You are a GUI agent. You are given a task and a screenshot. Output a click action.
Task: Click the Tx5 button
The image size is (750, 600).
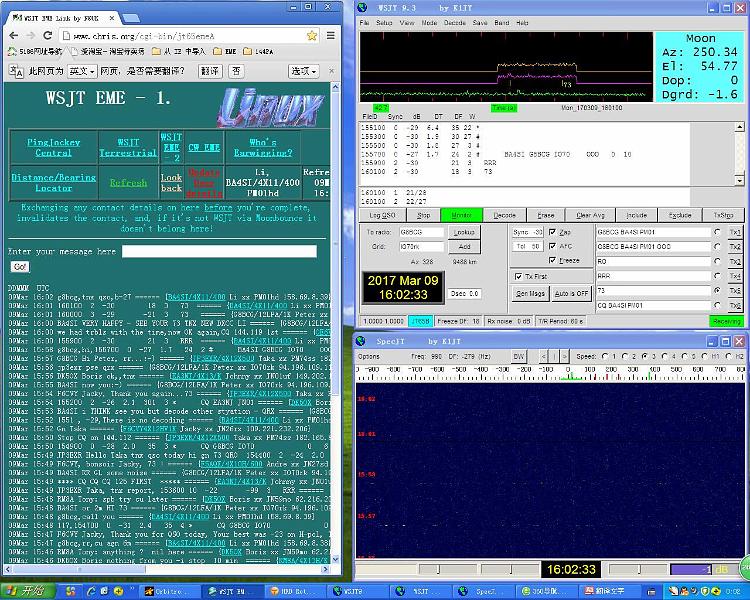[x=735, y=290]
